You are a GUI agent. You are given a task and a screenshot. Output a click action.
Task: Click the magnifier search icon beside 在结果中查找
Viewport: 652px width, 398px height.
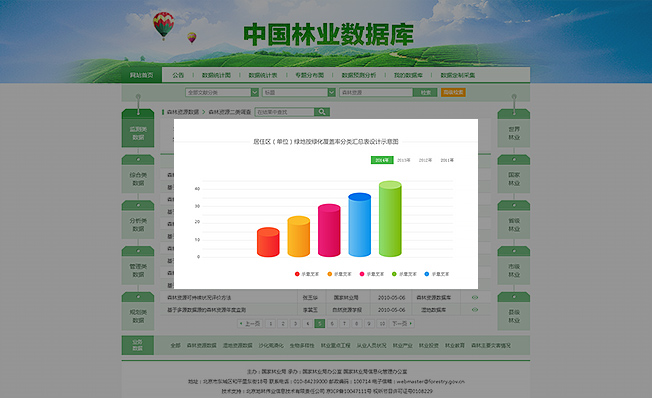pos(322,112)
